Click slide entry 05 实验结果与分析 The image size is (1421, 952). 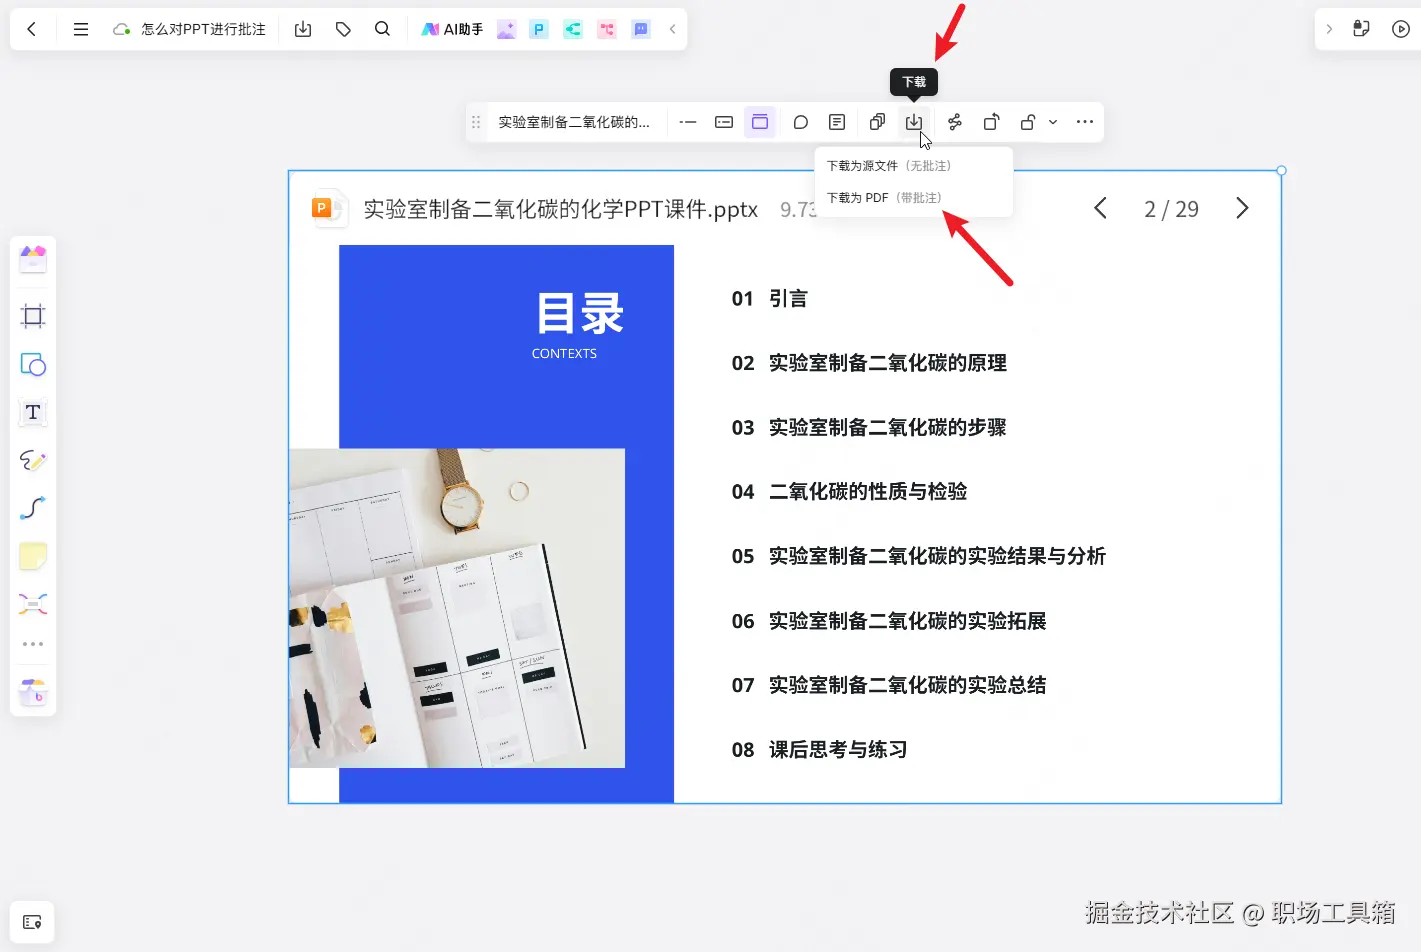click(x=918, y=556)
